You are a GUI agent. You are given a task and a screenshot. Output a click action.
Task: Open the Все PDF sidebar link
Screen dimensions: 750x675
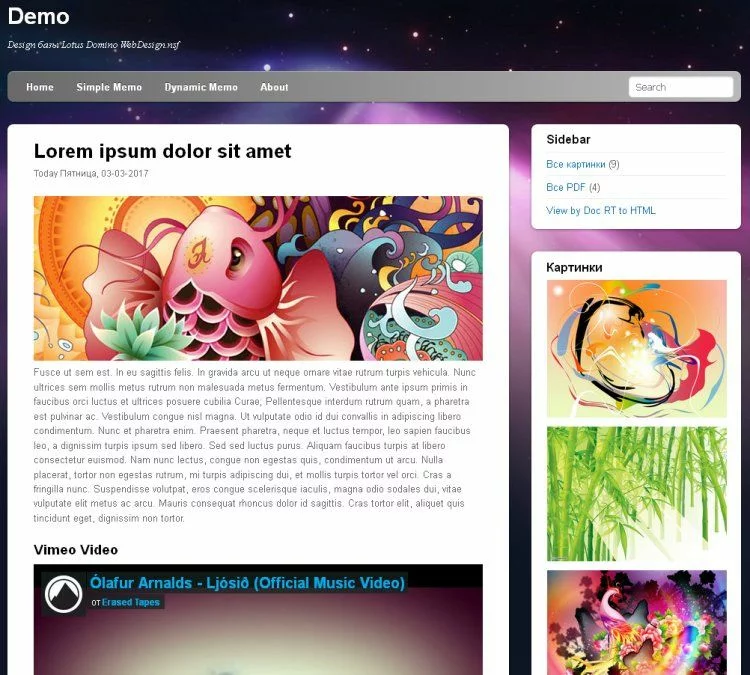point(566,187)
